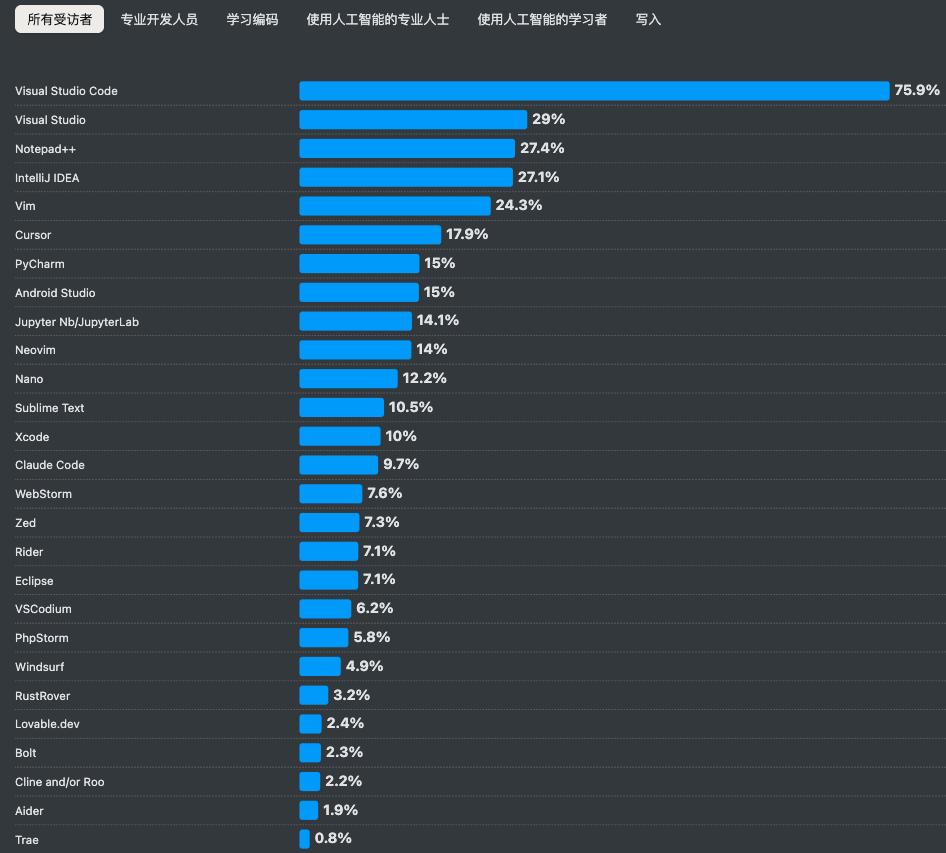Viewport: 946px width, 853px height.
Task: Click the Cursor percentage bar
Action: pos(370,234)
